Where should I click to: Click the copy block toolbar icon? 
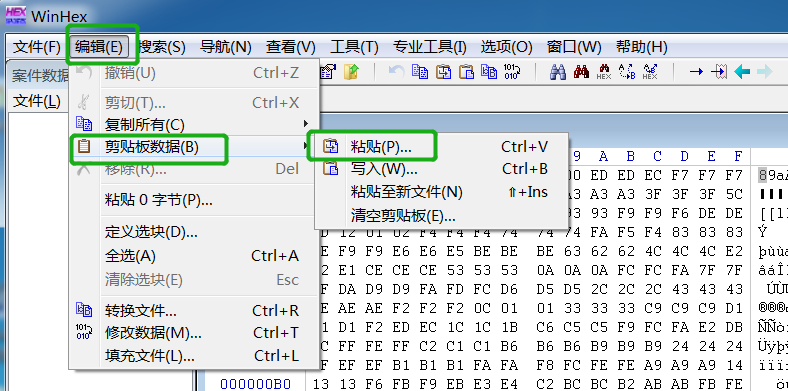pyautogui.click(x=420, y=72)
